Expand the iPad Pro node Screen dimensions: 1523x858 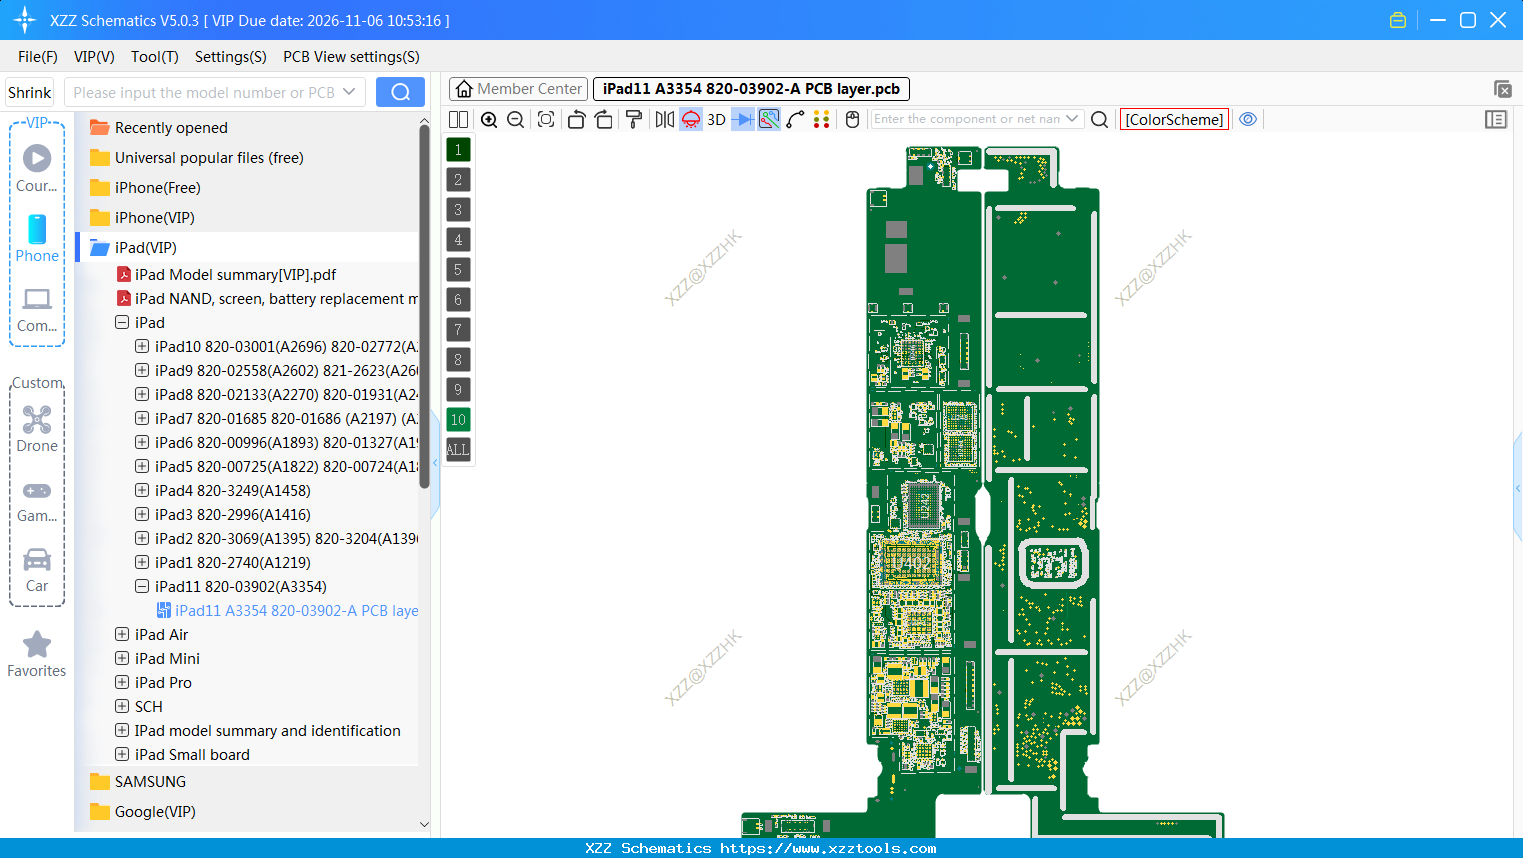pyautogui.click(x=122, y=683)
